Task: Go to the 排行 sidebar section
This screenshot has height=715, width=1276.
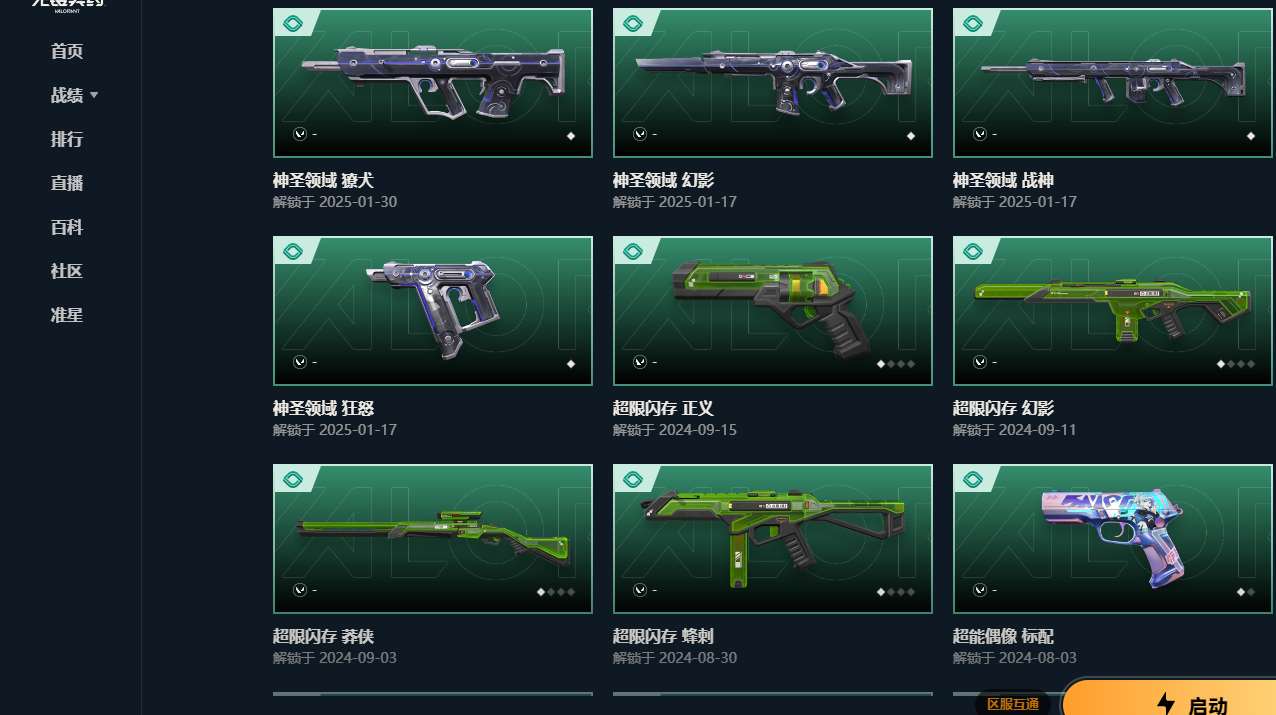Action: click(x=67, y=139)
